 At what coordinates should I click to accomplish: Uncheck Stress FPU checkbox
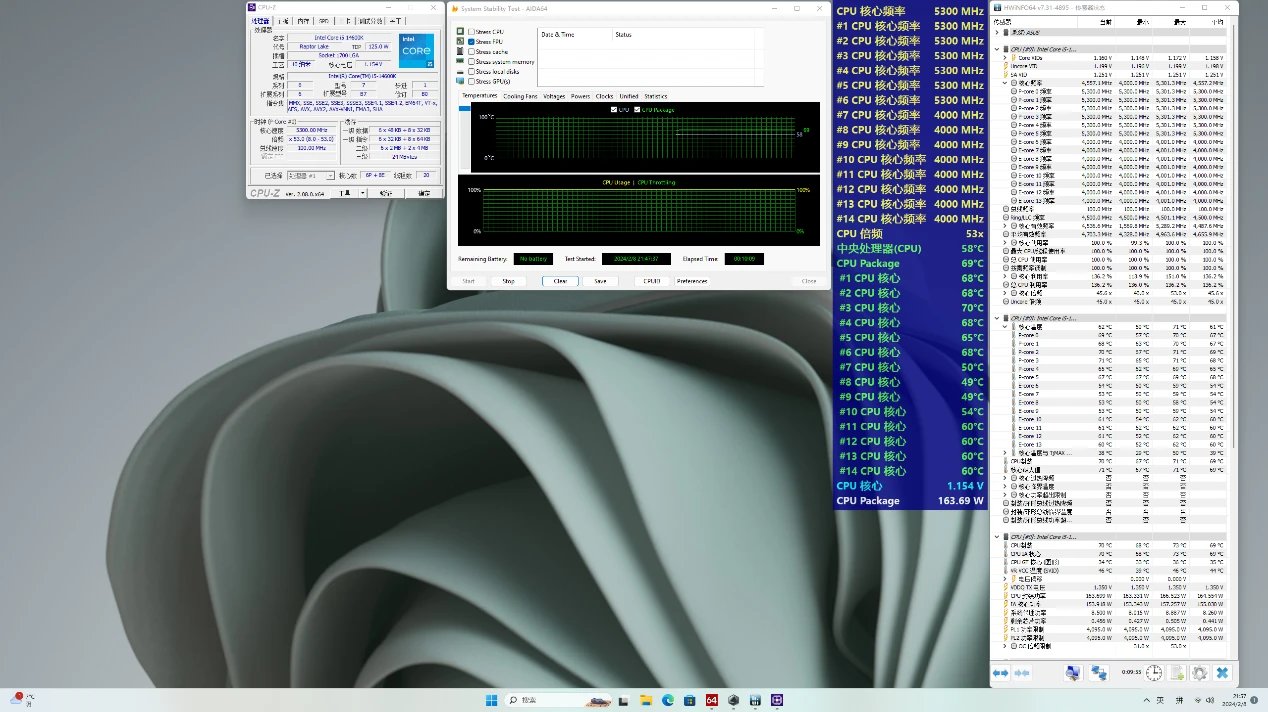(x=472, y=42)
